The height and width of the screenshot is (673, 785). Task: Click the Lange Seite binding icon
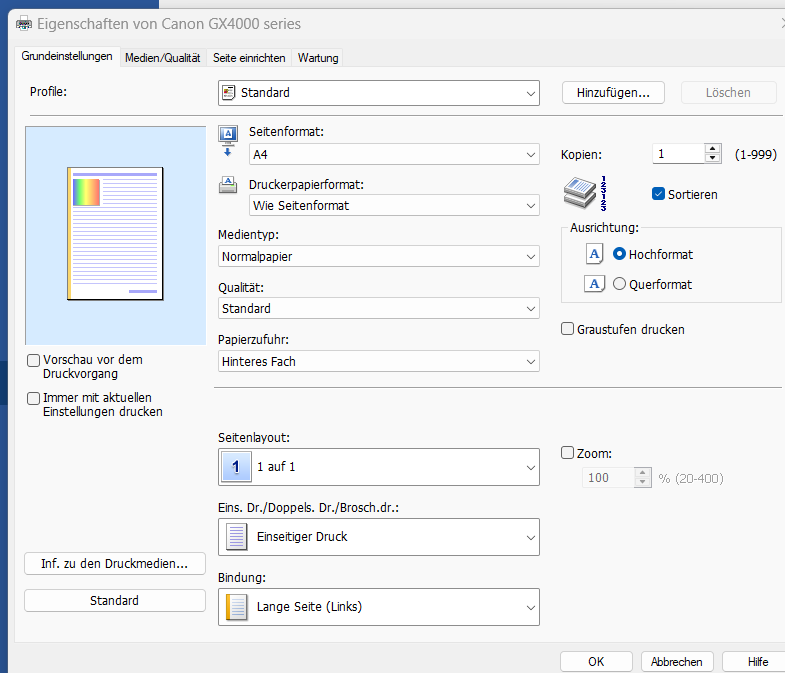point(236,607)
